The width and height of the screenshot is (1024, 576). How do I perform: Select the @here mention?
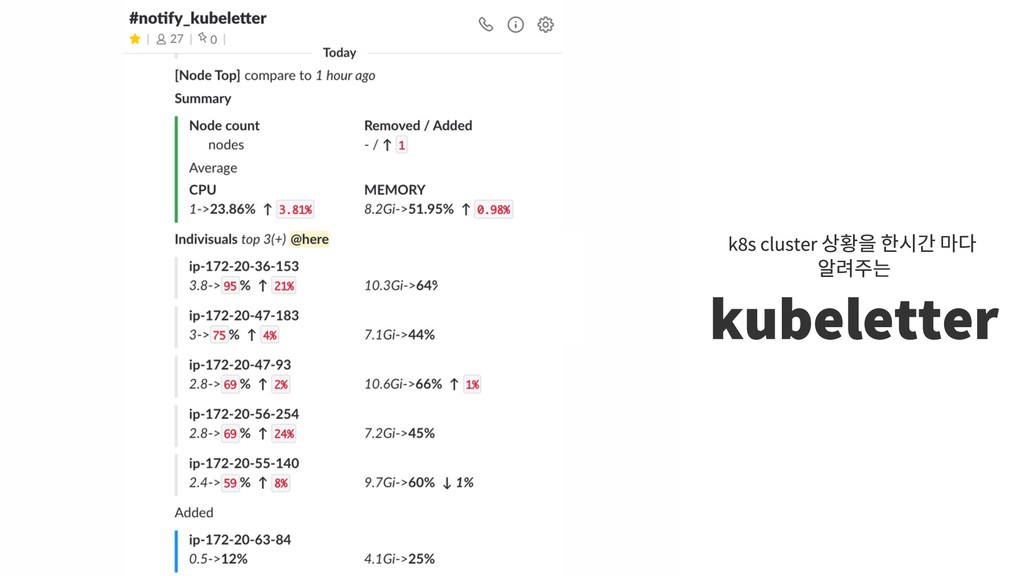pyautogui.click(x=310, y=239)
